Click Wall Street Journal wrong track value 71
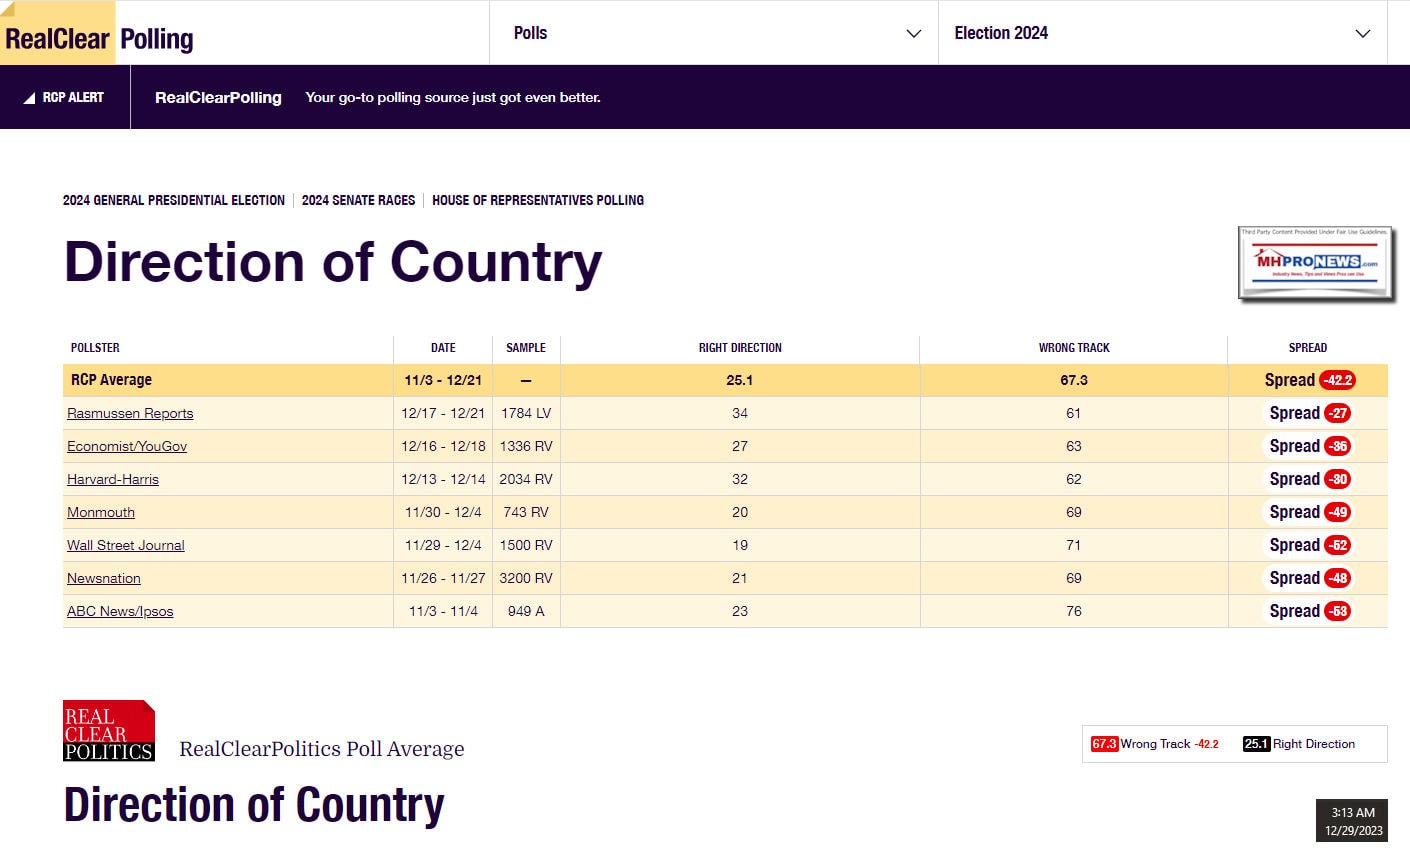 point(1074,545)
